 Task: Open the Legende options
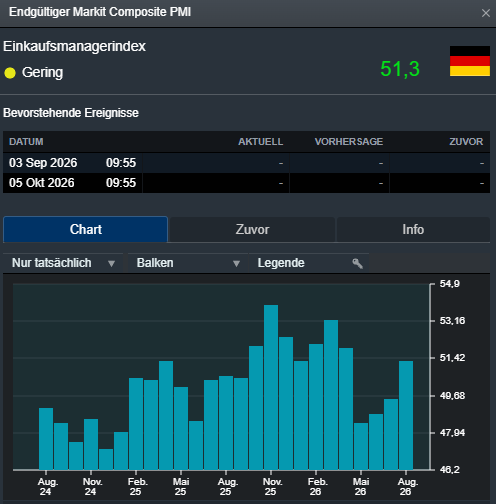click(x=309, y=263)
